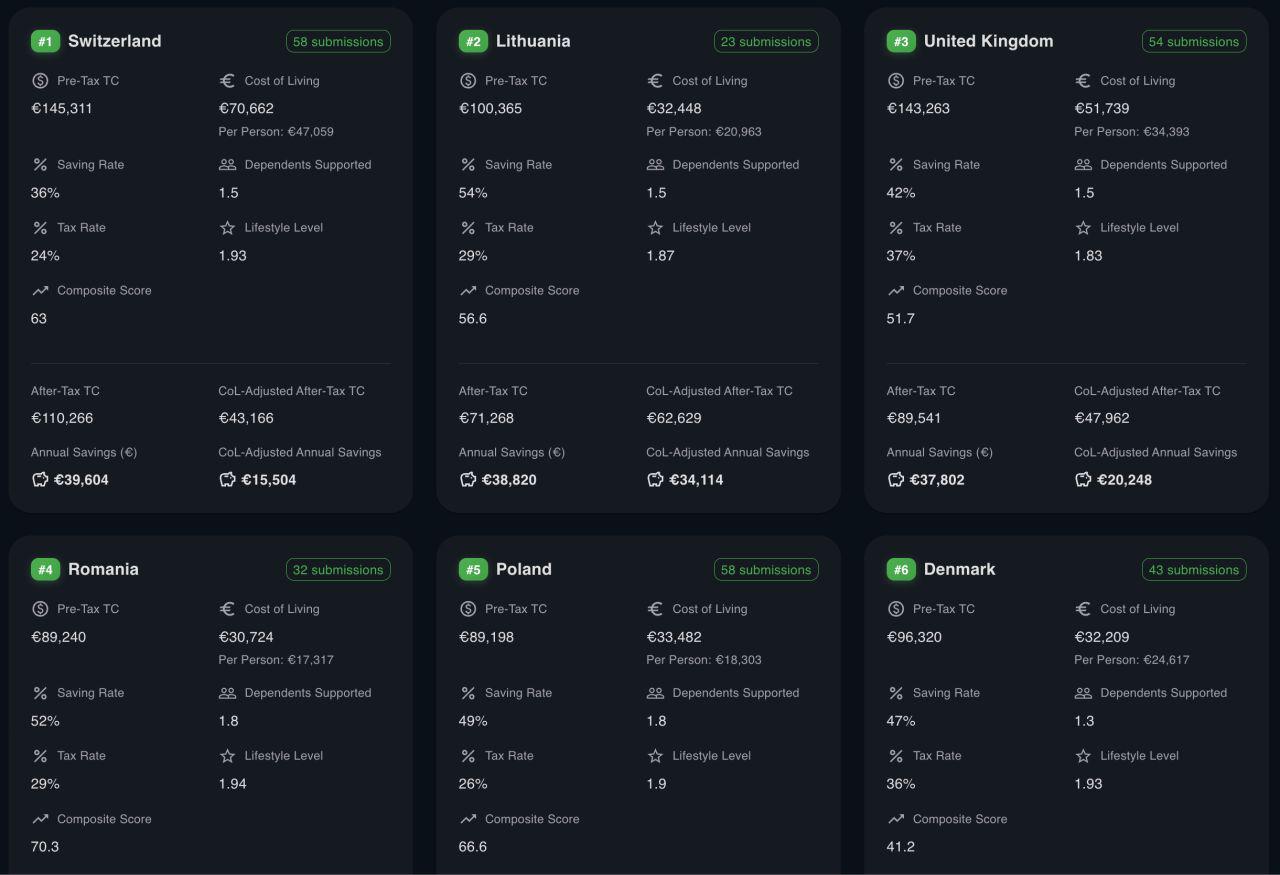Select the Denmark country card

click(1066, 700)
